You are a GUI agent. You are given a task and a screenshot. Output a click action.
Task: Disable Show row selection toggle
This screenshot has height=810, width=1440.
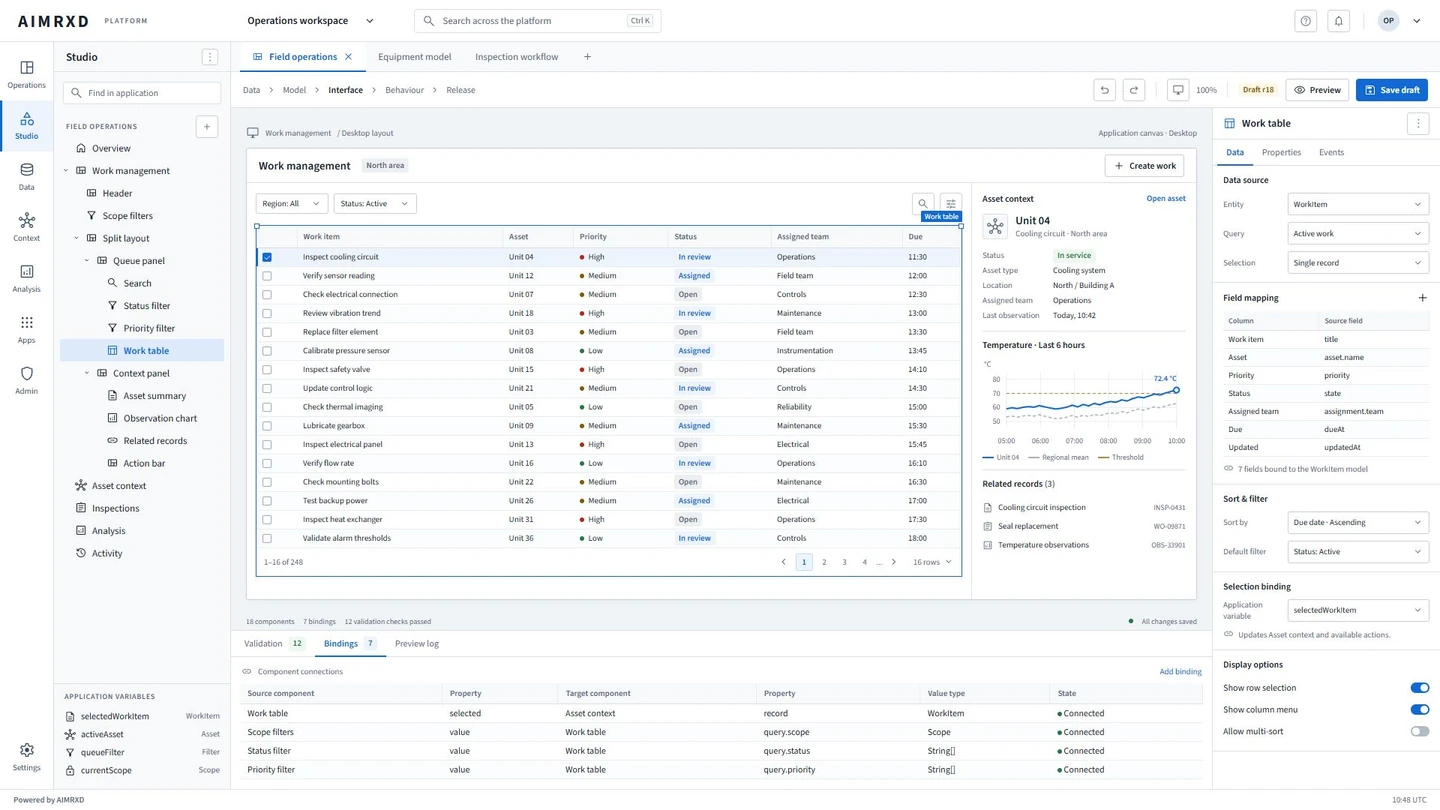coord(1419,688)
